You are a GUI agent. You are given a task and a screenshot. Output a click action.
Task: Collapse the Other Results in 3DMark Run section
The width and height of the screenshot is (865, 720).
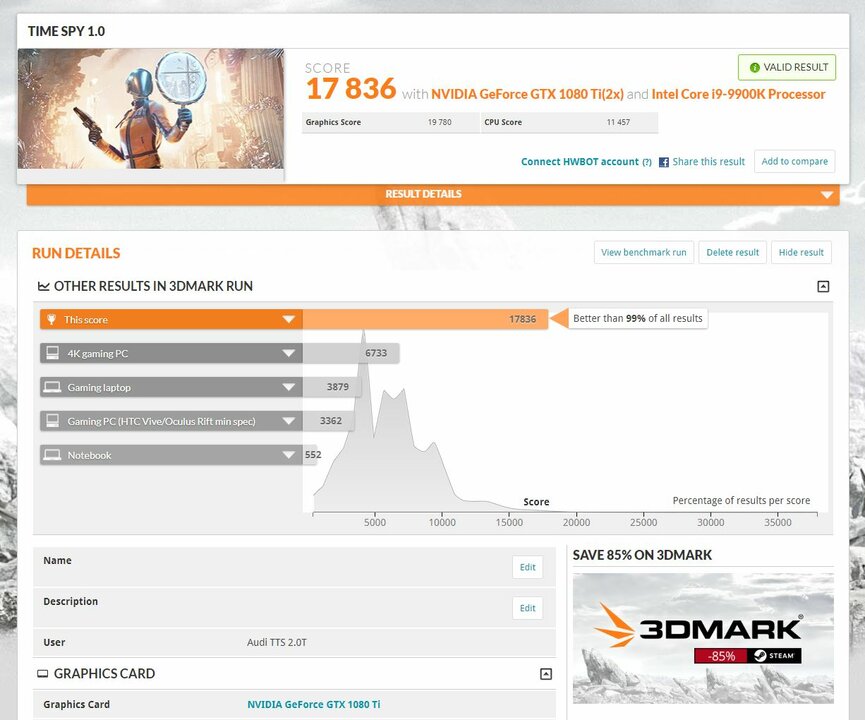click(823, 286)
